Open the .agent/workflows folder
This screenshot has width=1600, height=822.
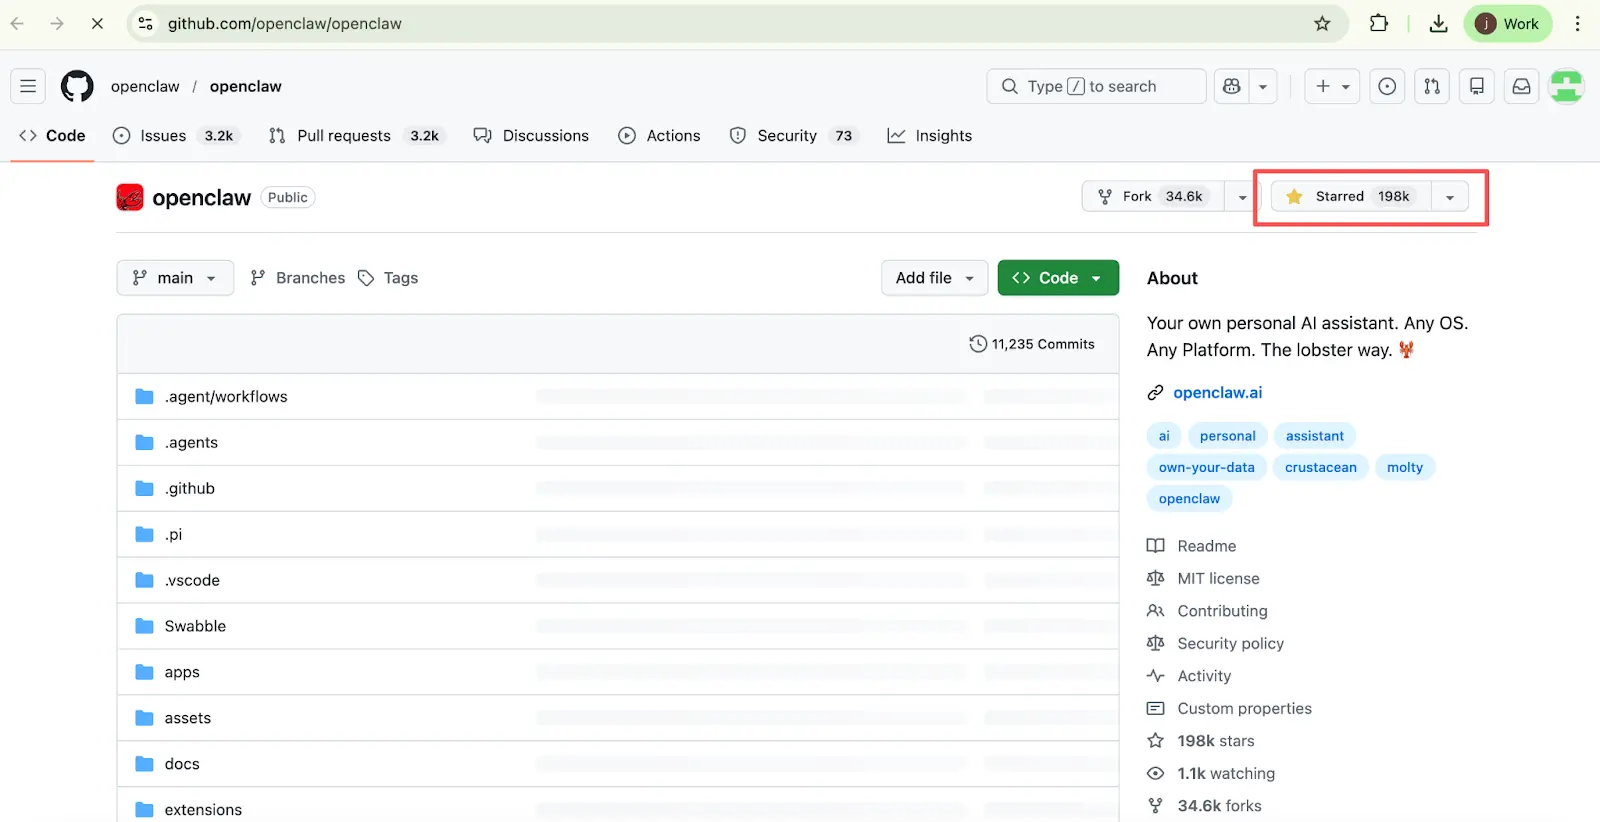[226, 397]
